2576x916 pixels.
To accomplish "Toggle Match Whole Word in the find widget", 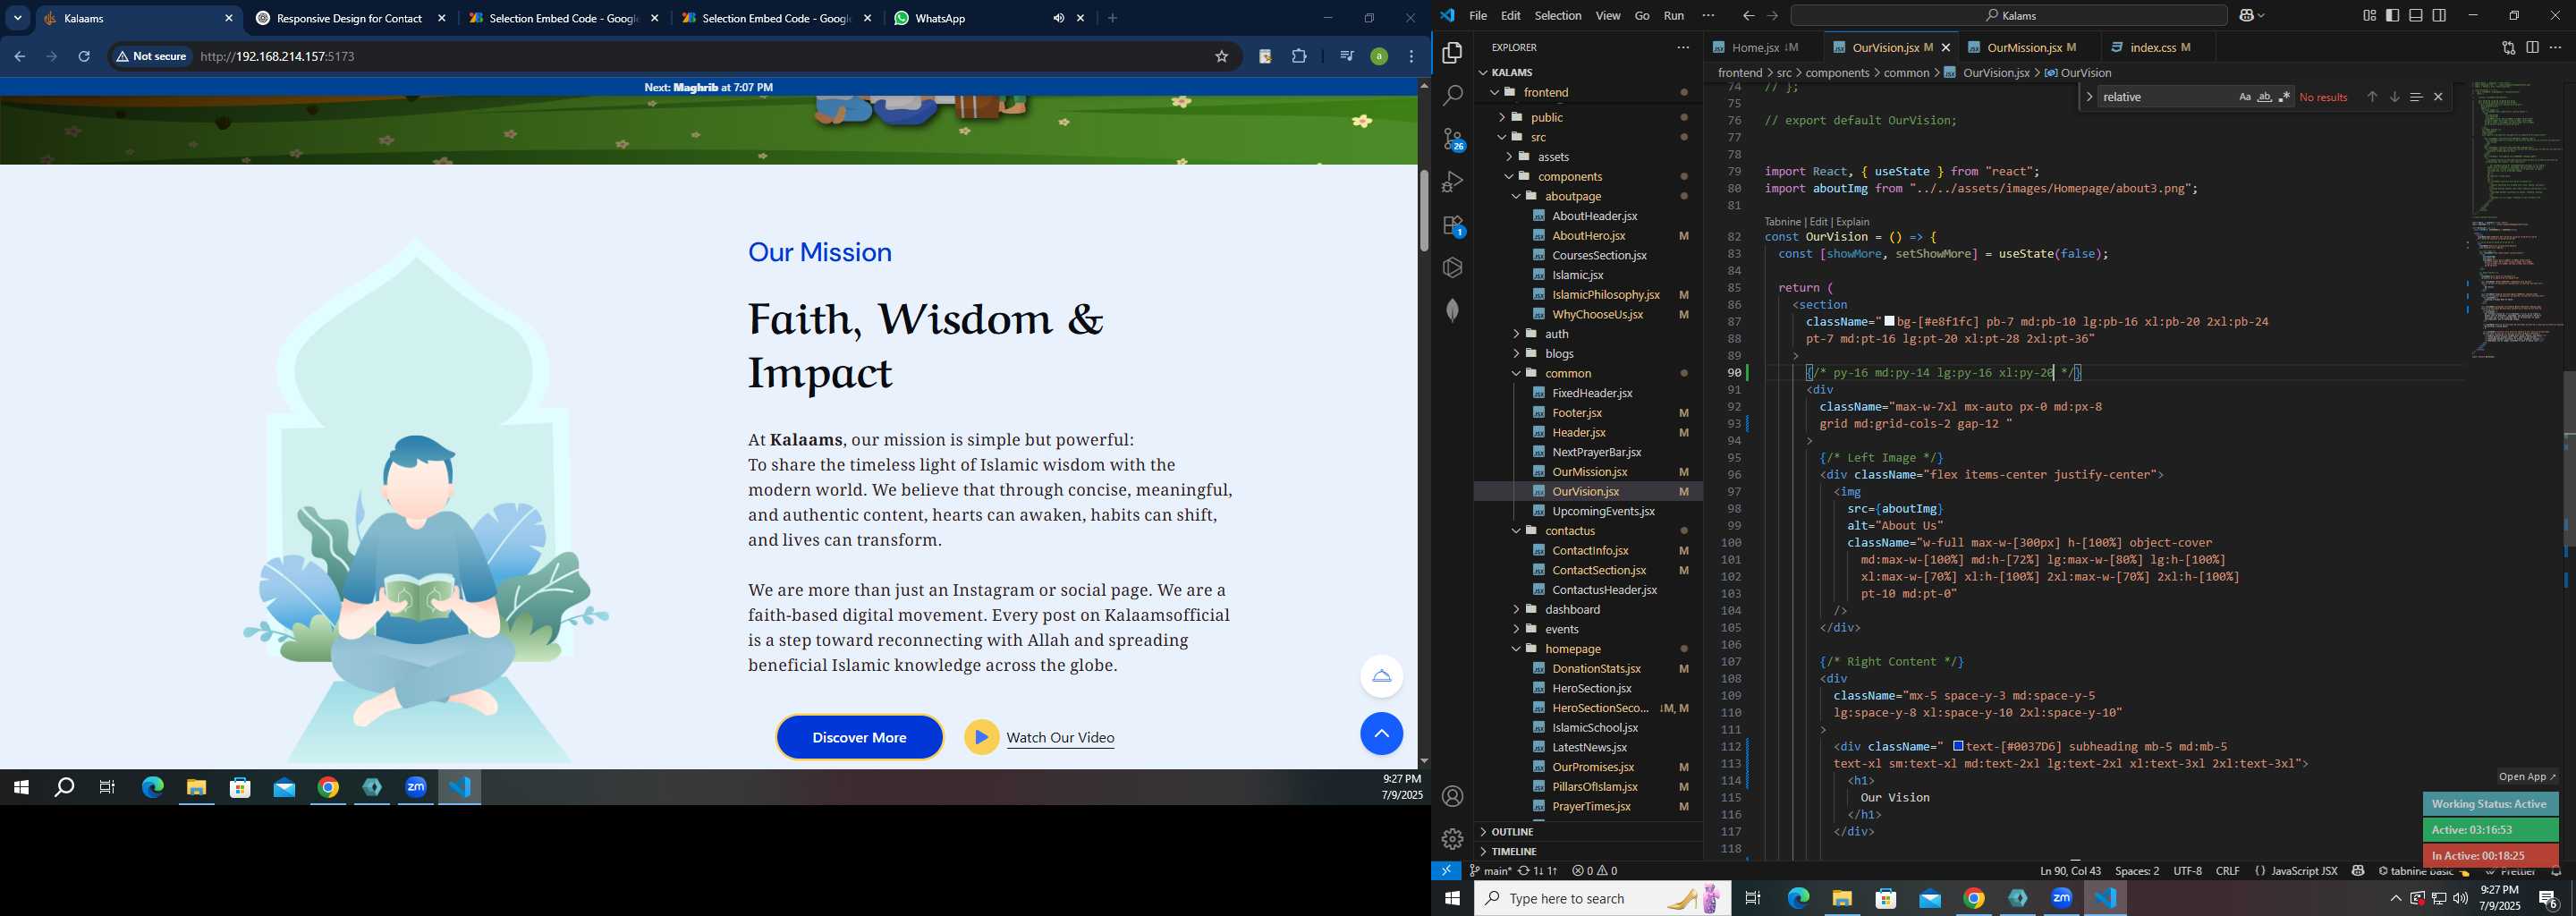I will coord(2264,97).
